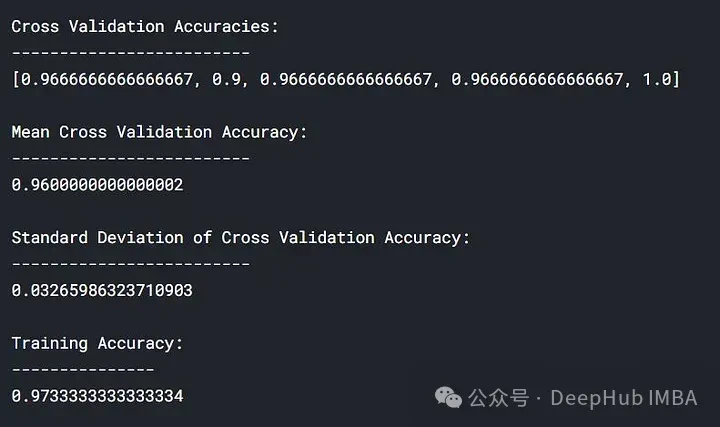Click the Standard Deviation heading line

(x=240, y=238)
